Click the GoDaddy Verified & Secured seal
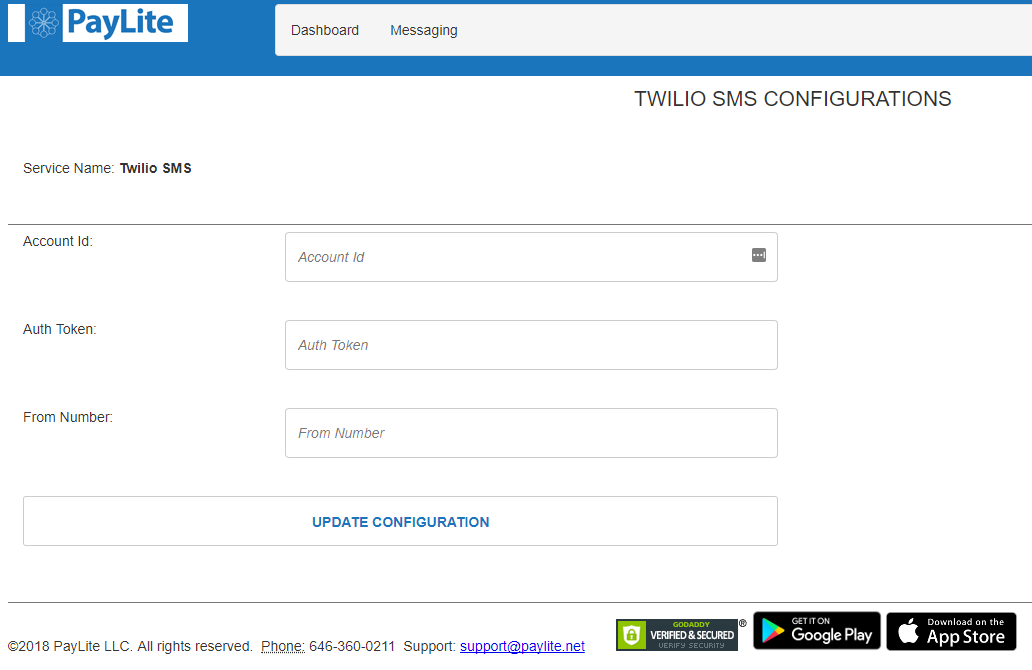The width and height of the screenshot is (1032, 670). (677, 634)
